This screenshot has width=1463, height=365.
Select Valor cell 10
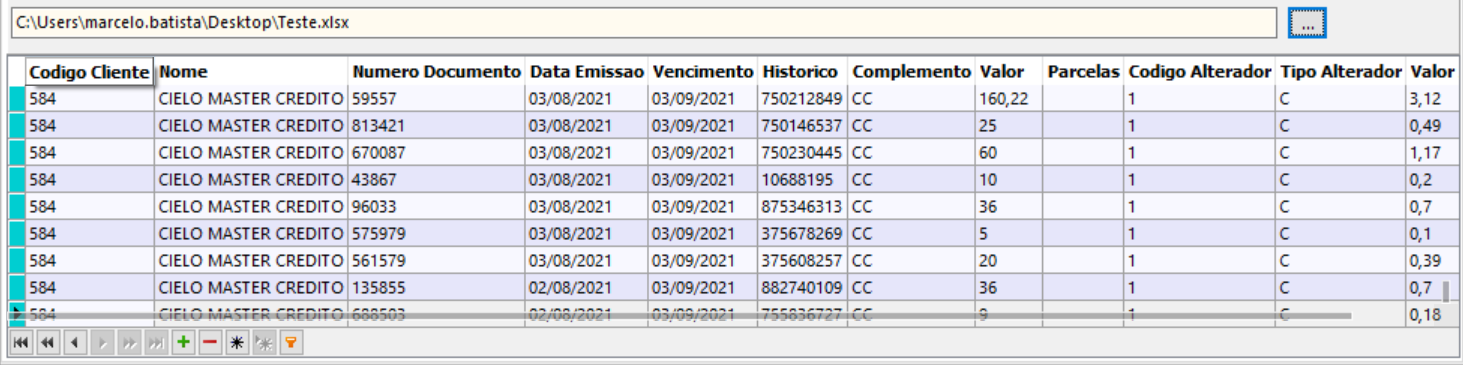[x=1009, y=180]
